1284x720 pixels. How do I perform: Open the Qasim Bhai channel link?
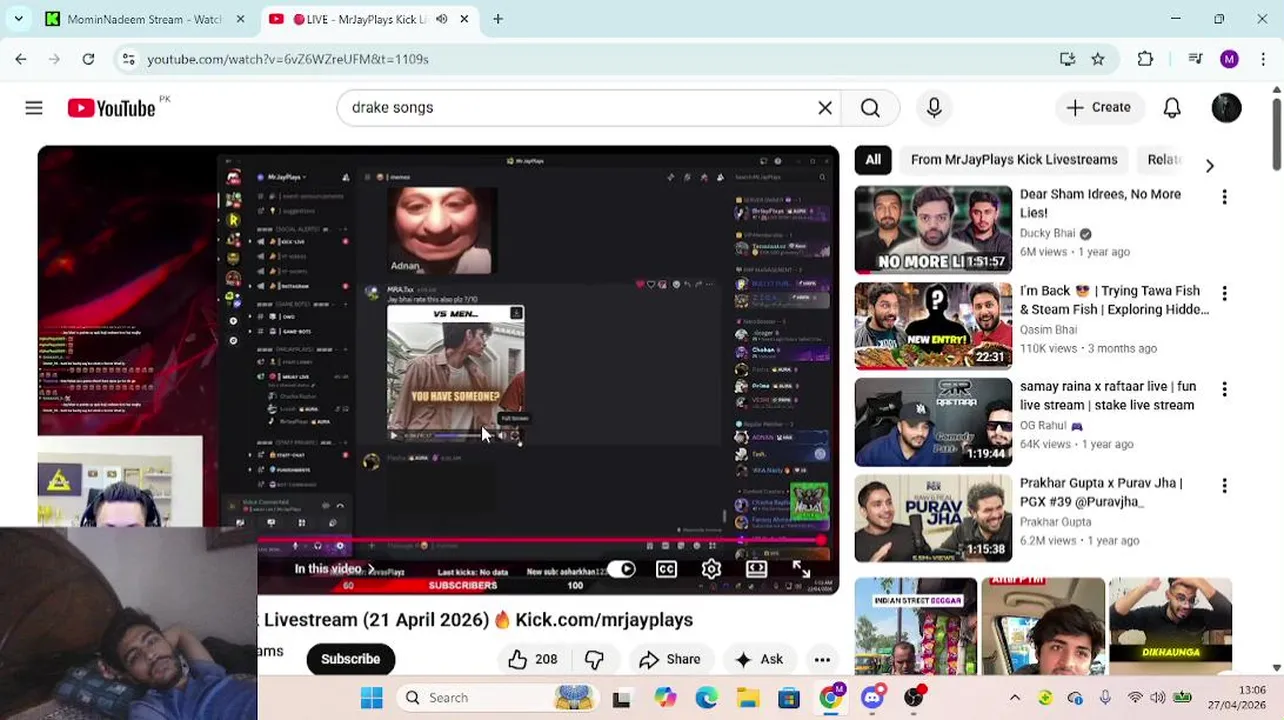[x=1048, y=329]
